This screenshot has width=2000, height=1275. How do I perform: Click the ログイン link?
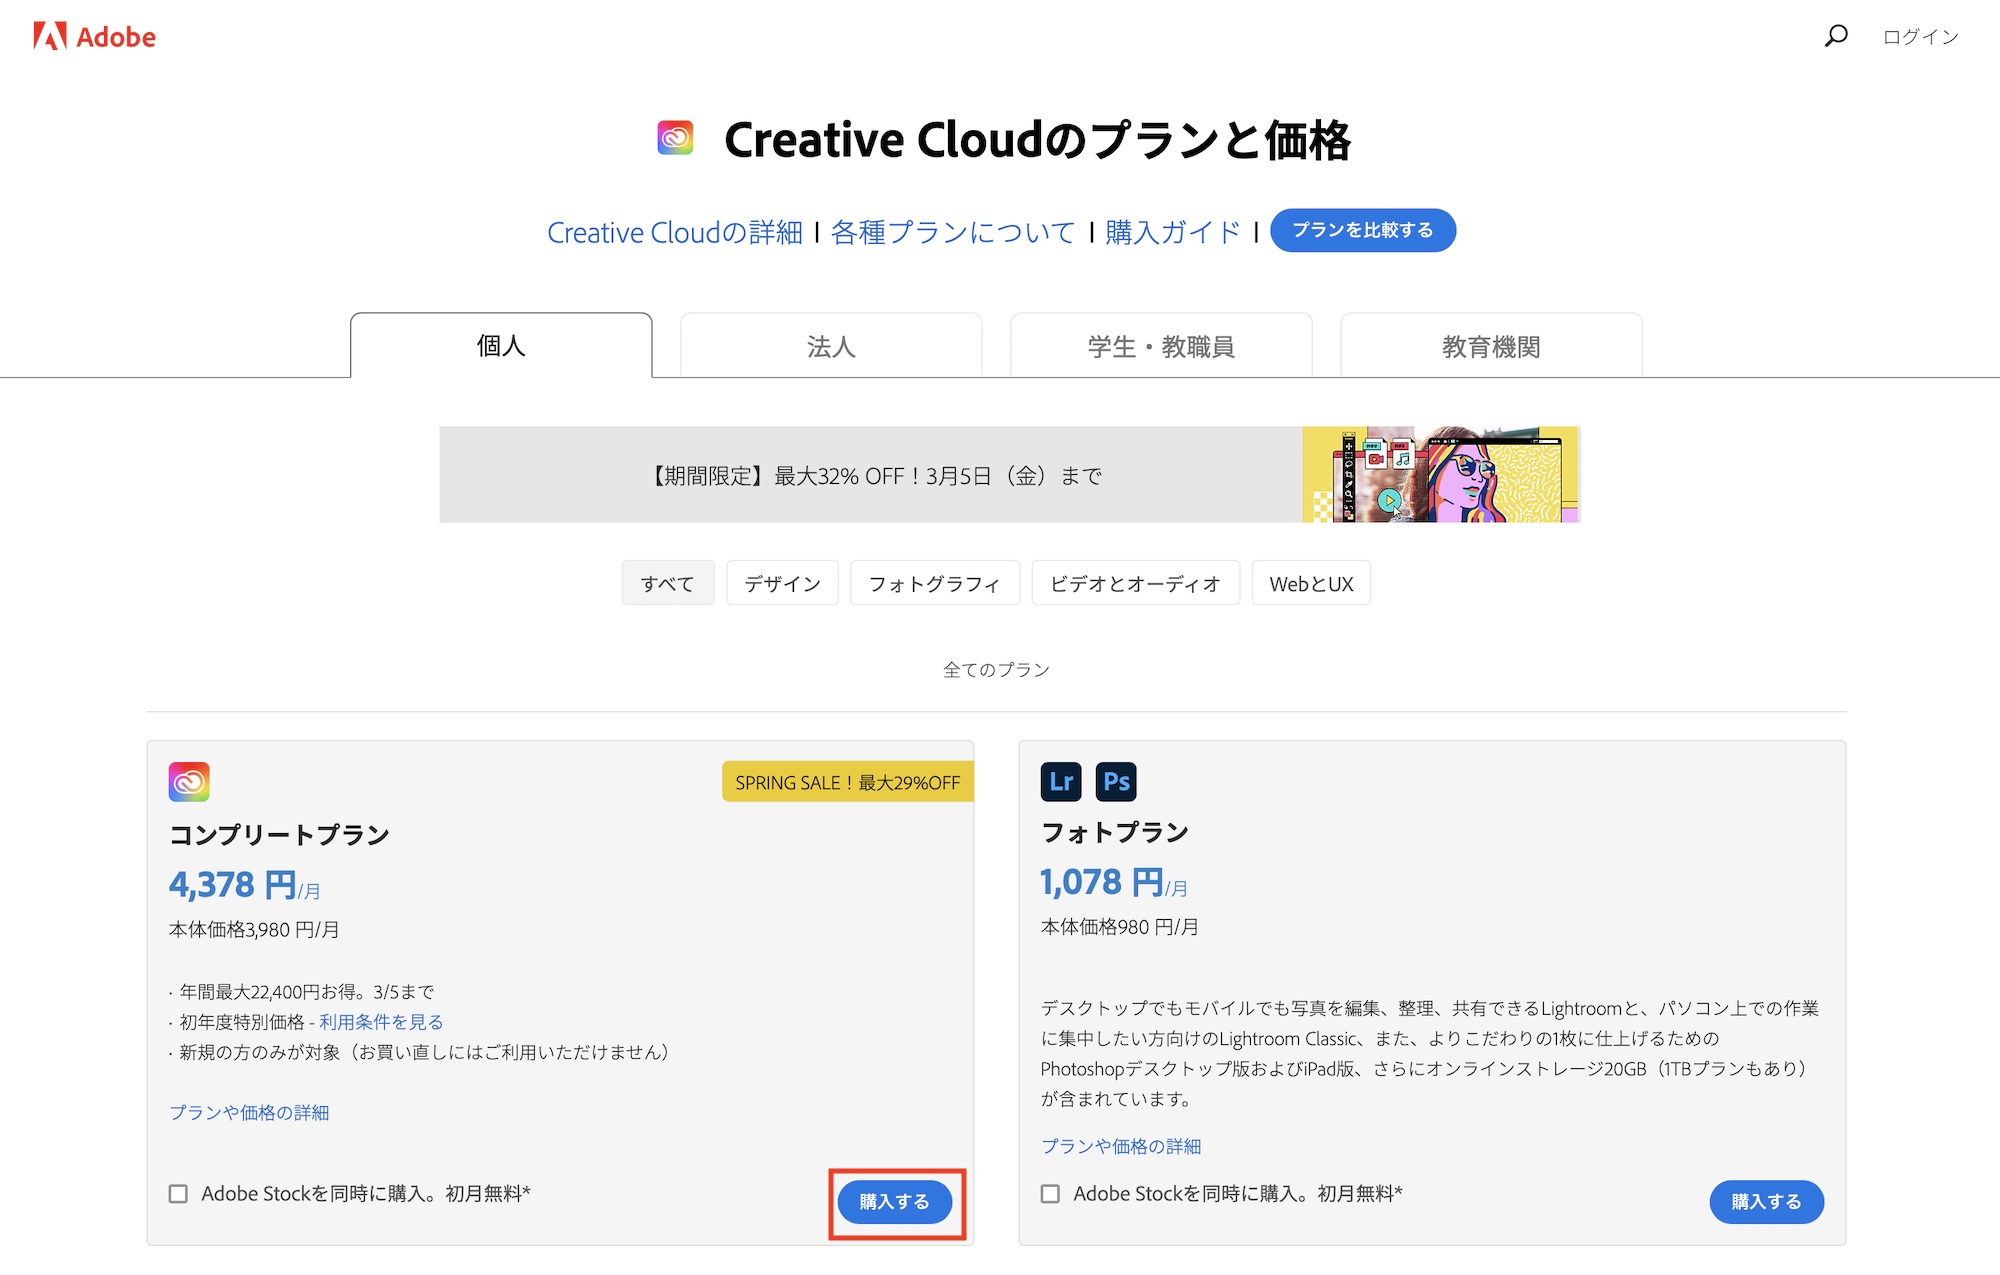tap(1920, 37)
